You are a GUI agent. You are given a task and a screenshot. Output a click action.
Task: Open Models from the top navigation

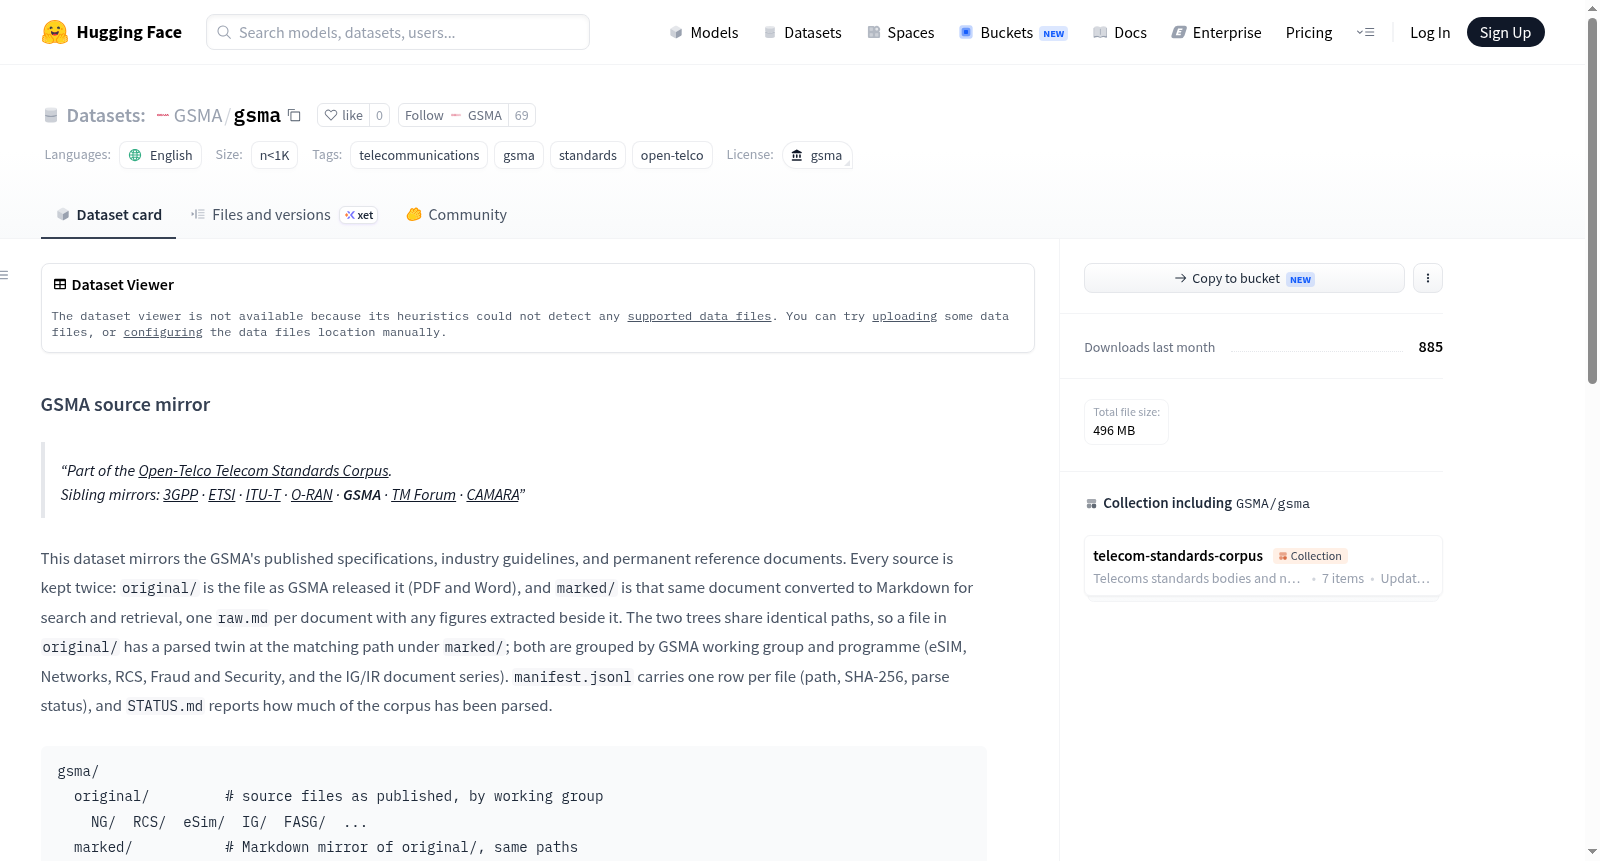(x=704, y=32)
